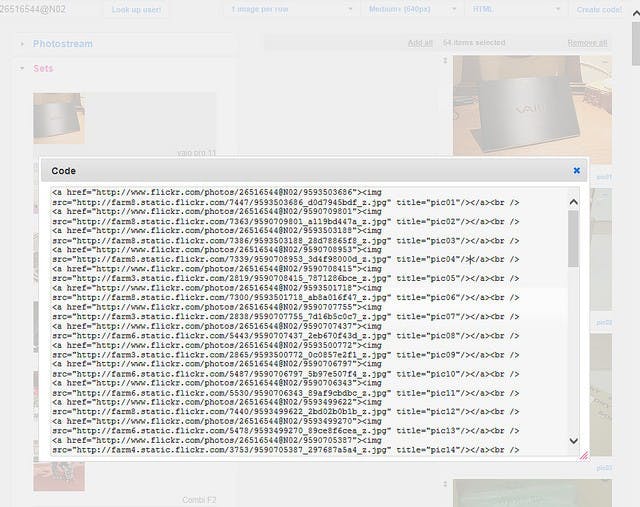The height and width of the screenshot is (507, 640).
Task: Click the textarea scrollbar up arrow
Action: (574, 202)
